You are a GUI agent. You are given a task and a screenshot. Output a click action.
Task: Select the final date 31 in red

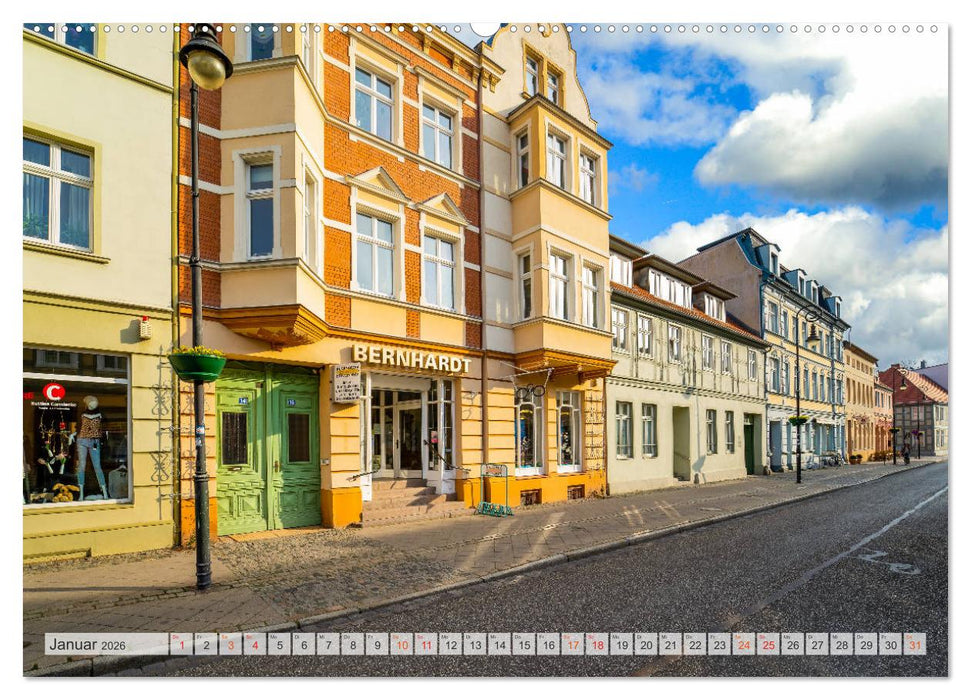point(915,645)
